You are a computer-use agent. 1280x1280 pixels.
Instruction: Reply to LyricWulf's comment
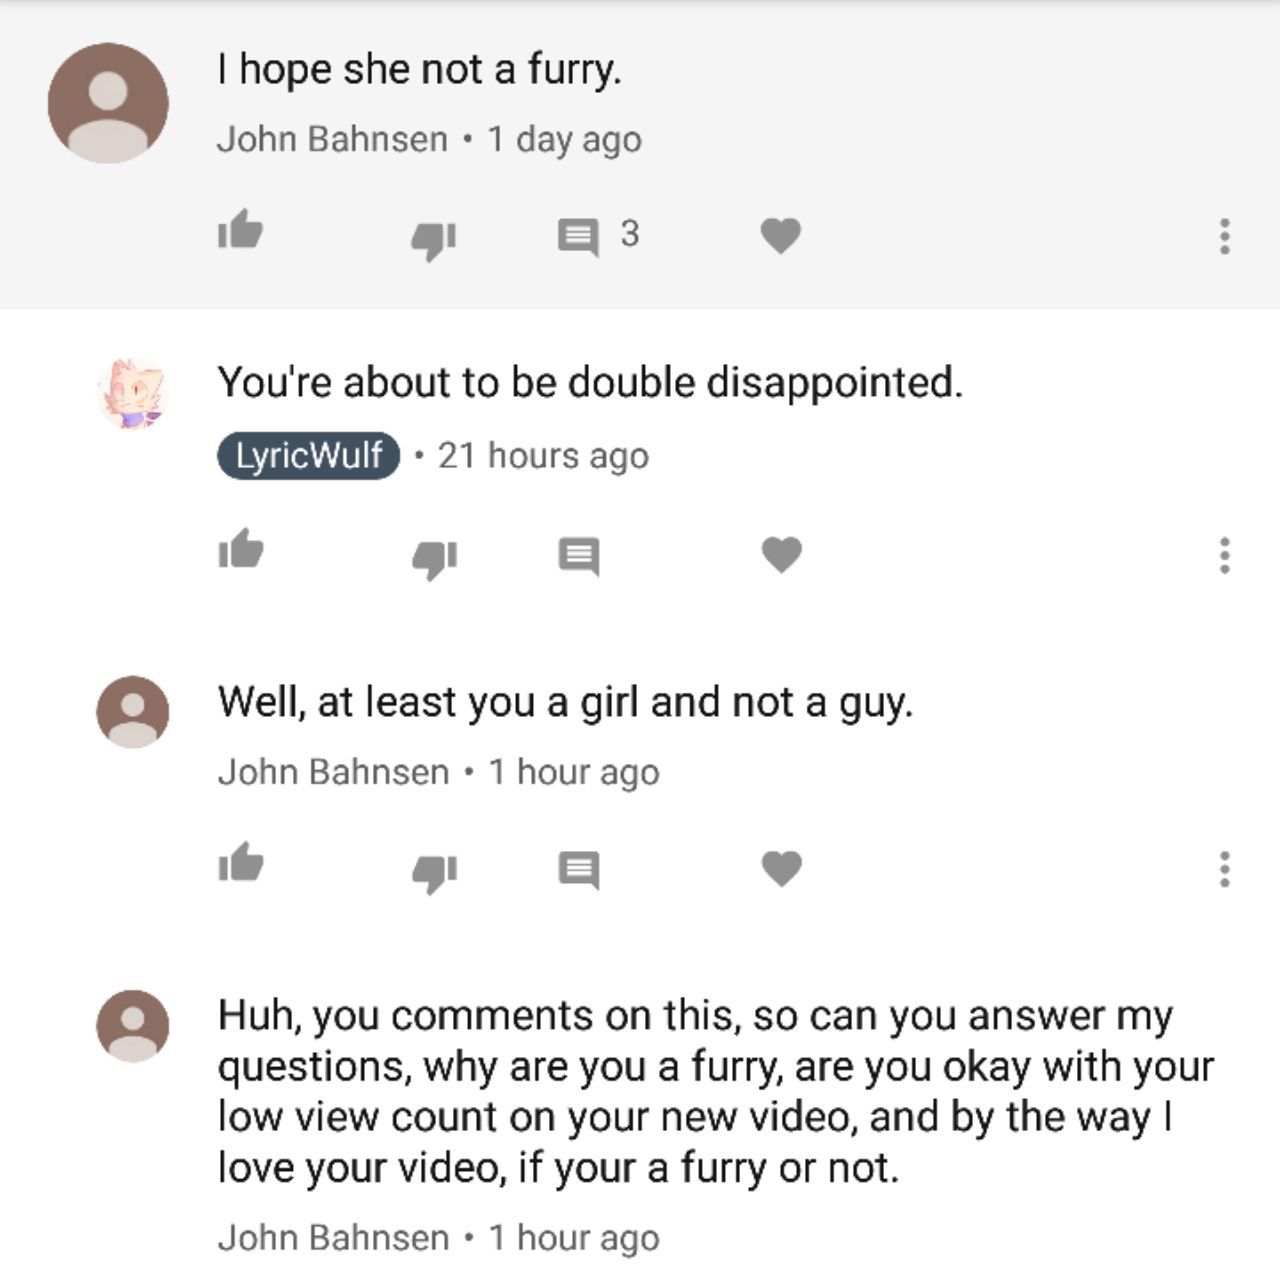[x=578, y=556]
